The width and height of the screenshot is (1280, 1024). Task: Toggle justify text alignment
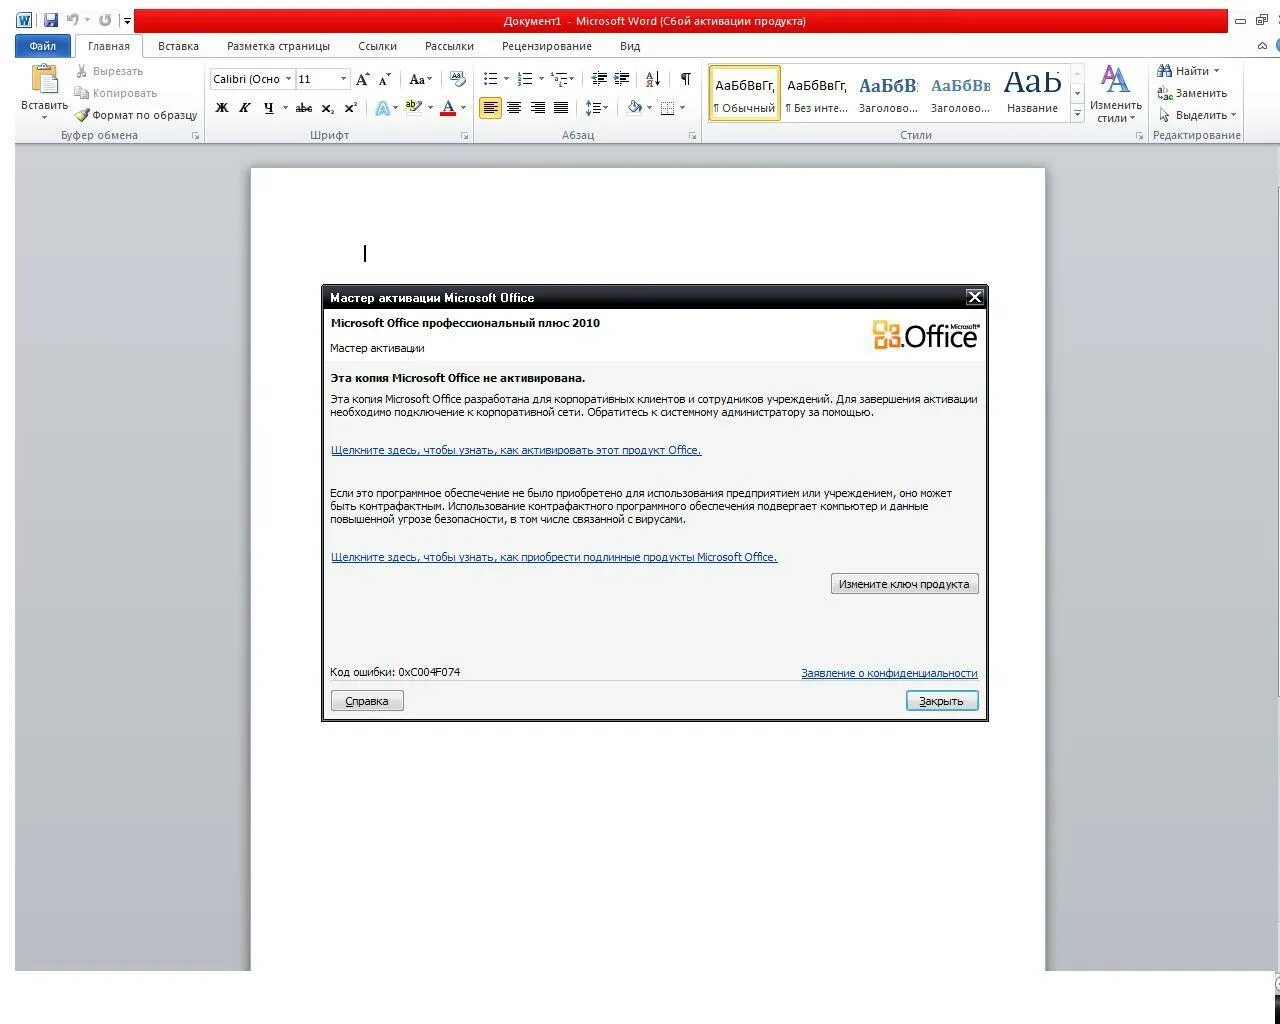(x=561, y=108)
